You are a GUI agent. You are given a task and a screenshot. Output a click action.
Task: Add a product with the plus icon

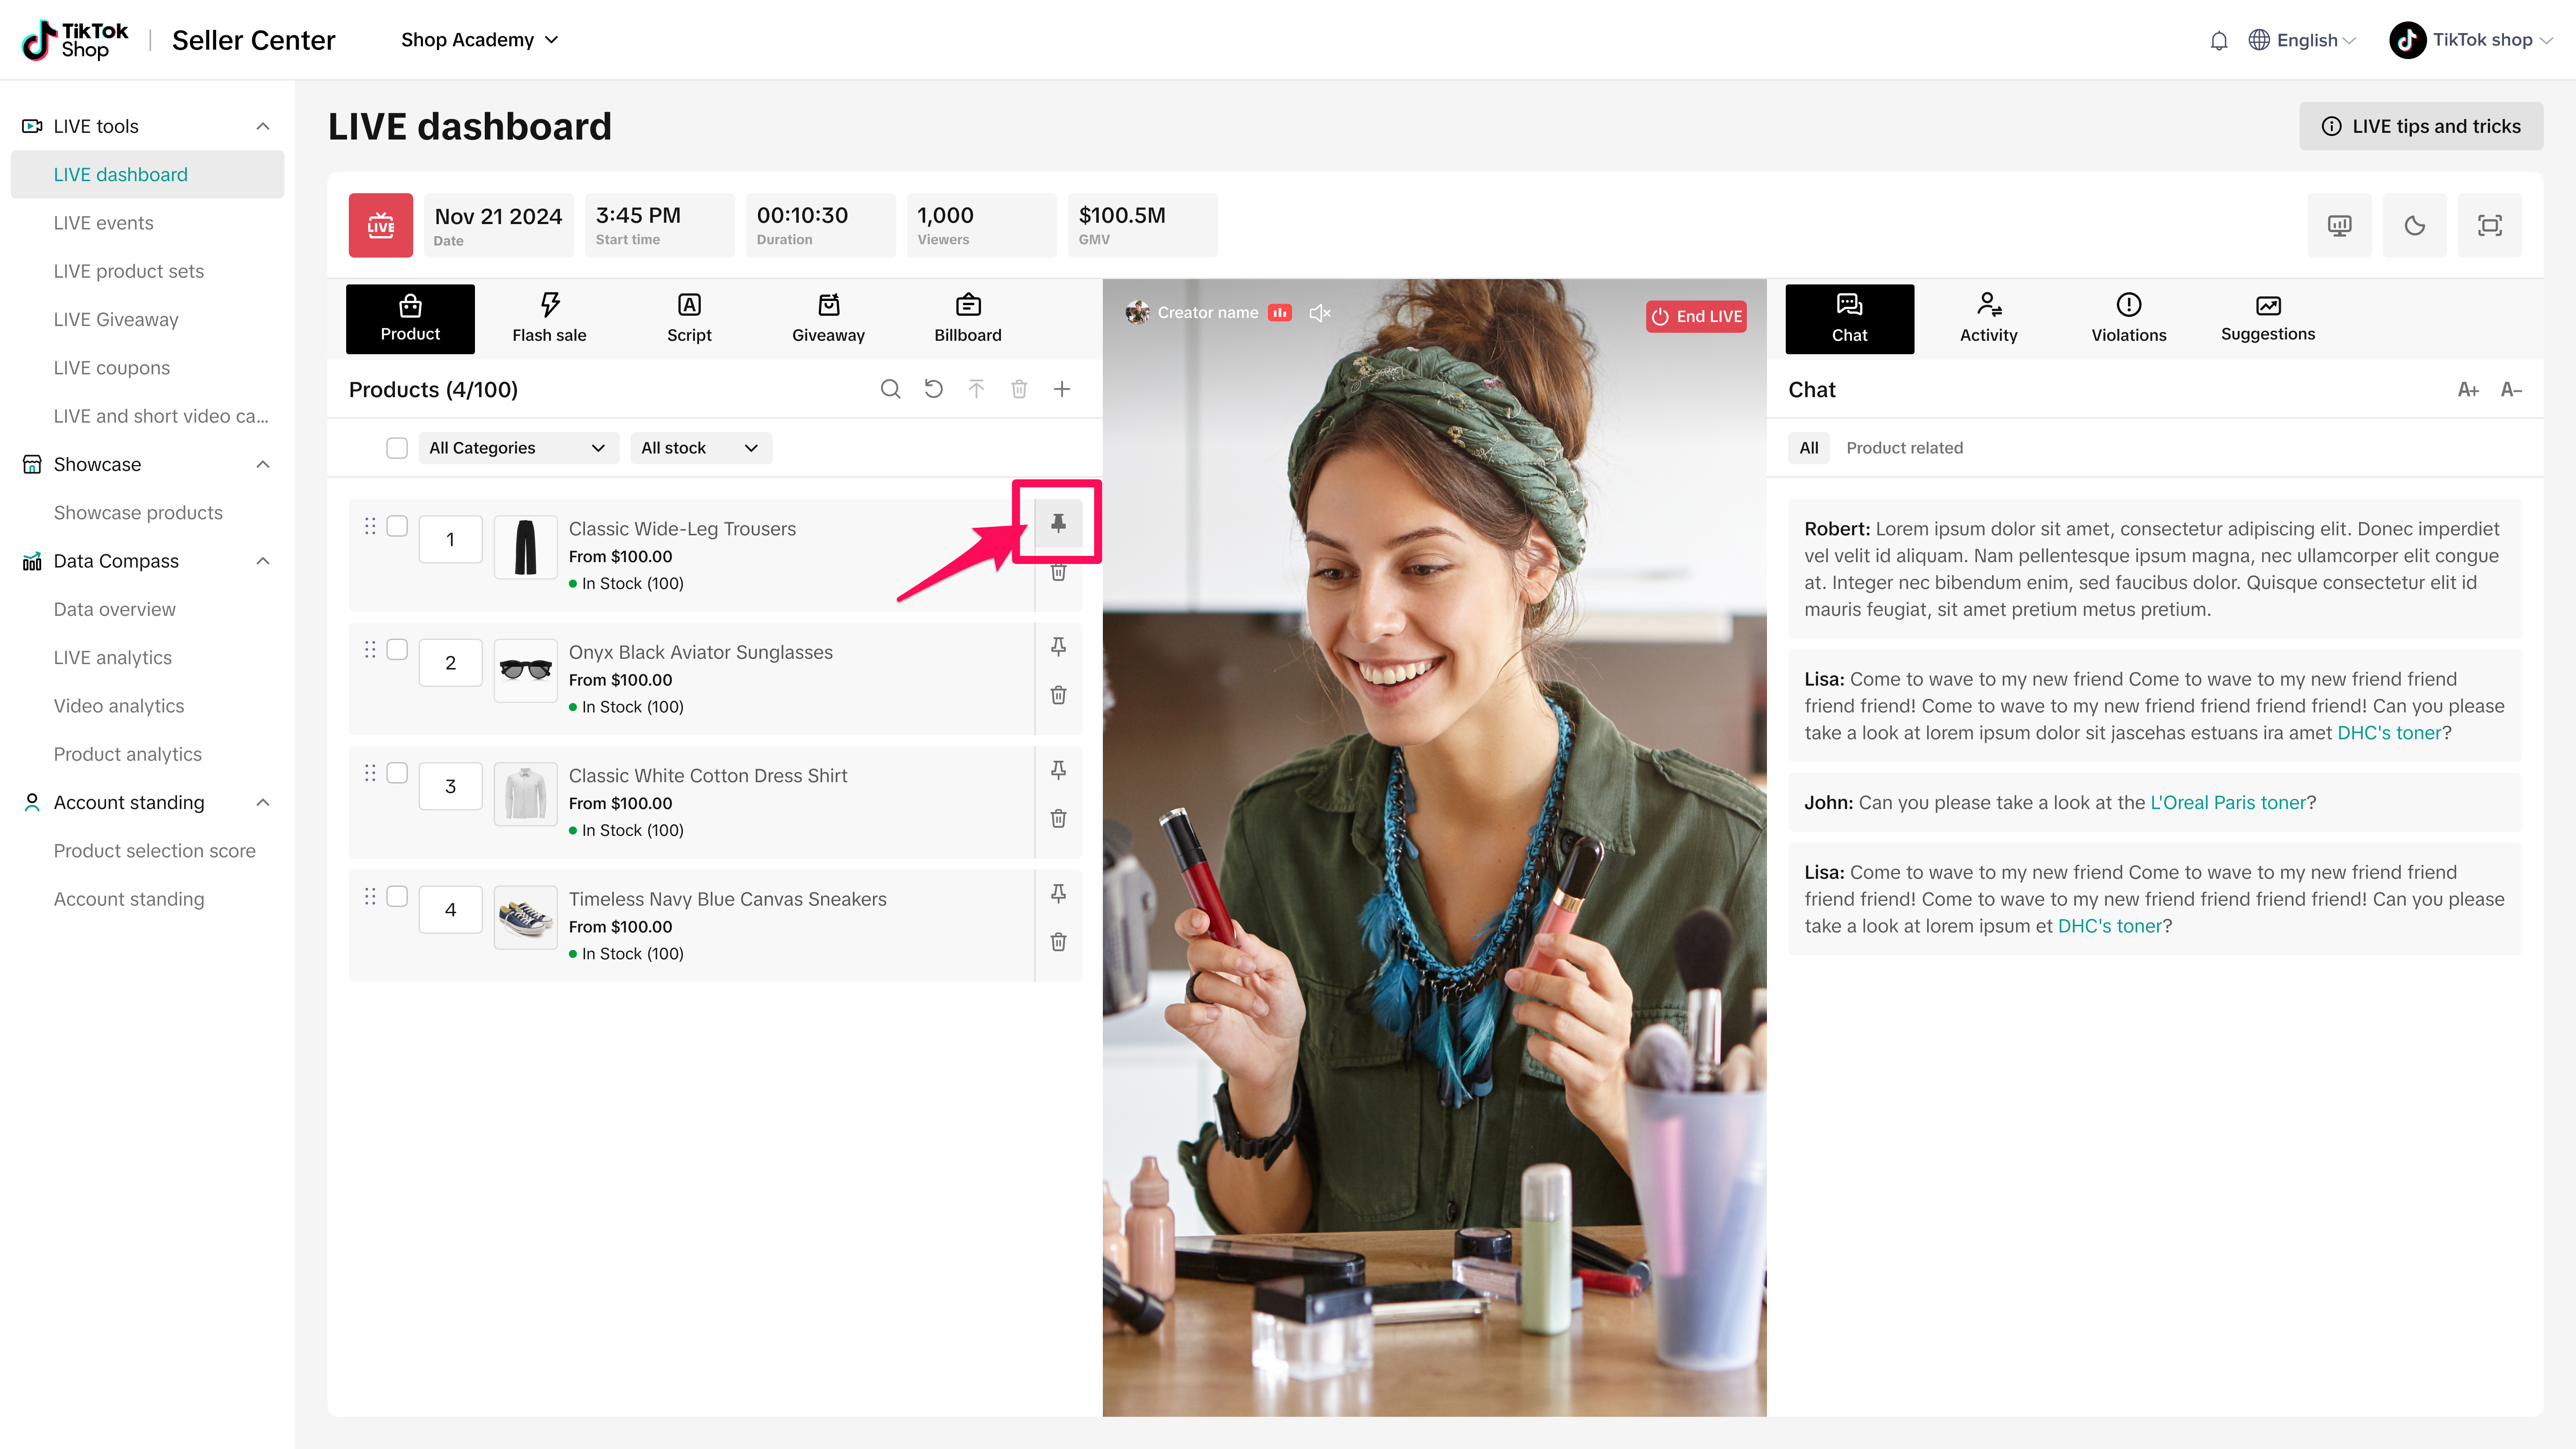(x=1062, y=389)
